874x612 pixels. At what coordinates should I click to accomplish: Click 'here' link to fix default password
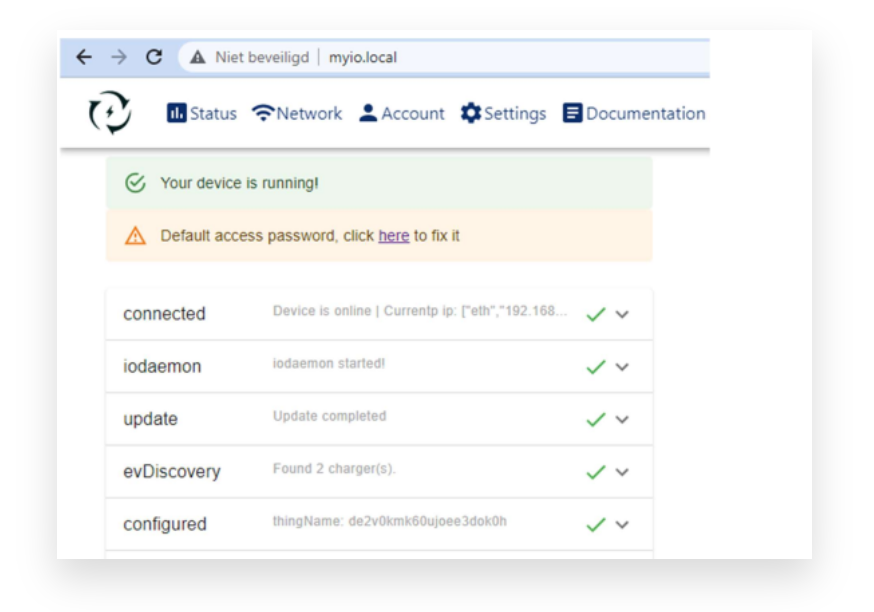pyautogui.click(x=393, y=236)
